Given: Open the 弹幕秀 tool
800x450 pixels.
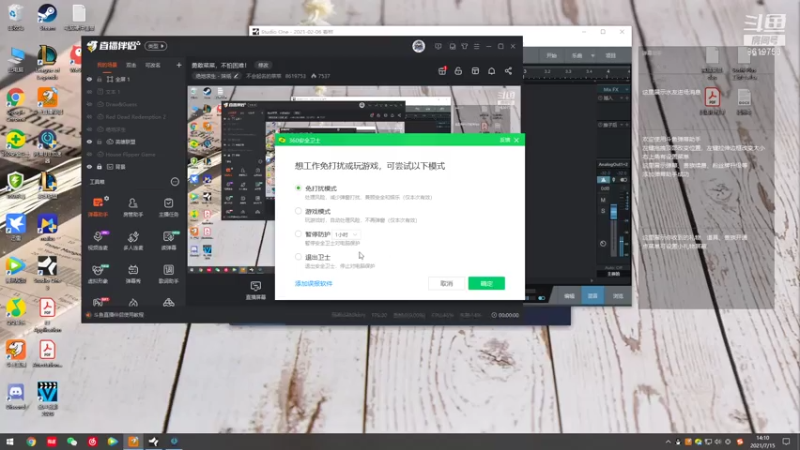Looking at the screenshot, I should [x=133, y=273].
